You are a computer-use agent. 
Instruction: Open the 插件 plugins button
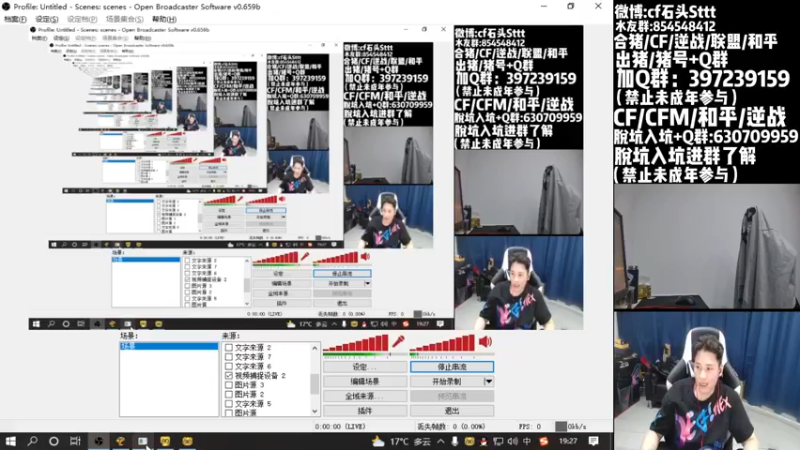point(365,410)
